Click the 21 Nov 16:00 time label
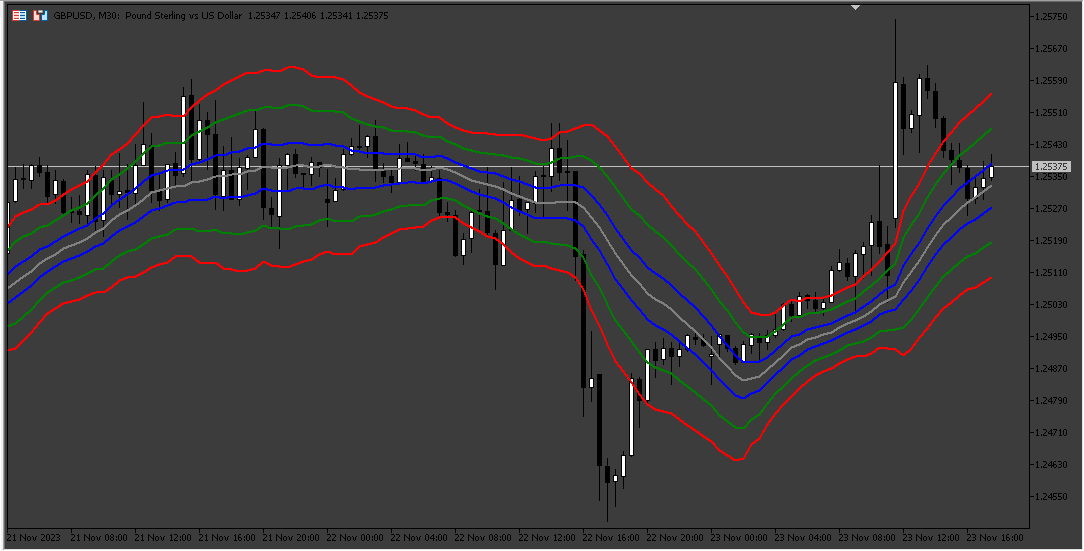The width and height of the screenshot is (1084, 551). 227,538
